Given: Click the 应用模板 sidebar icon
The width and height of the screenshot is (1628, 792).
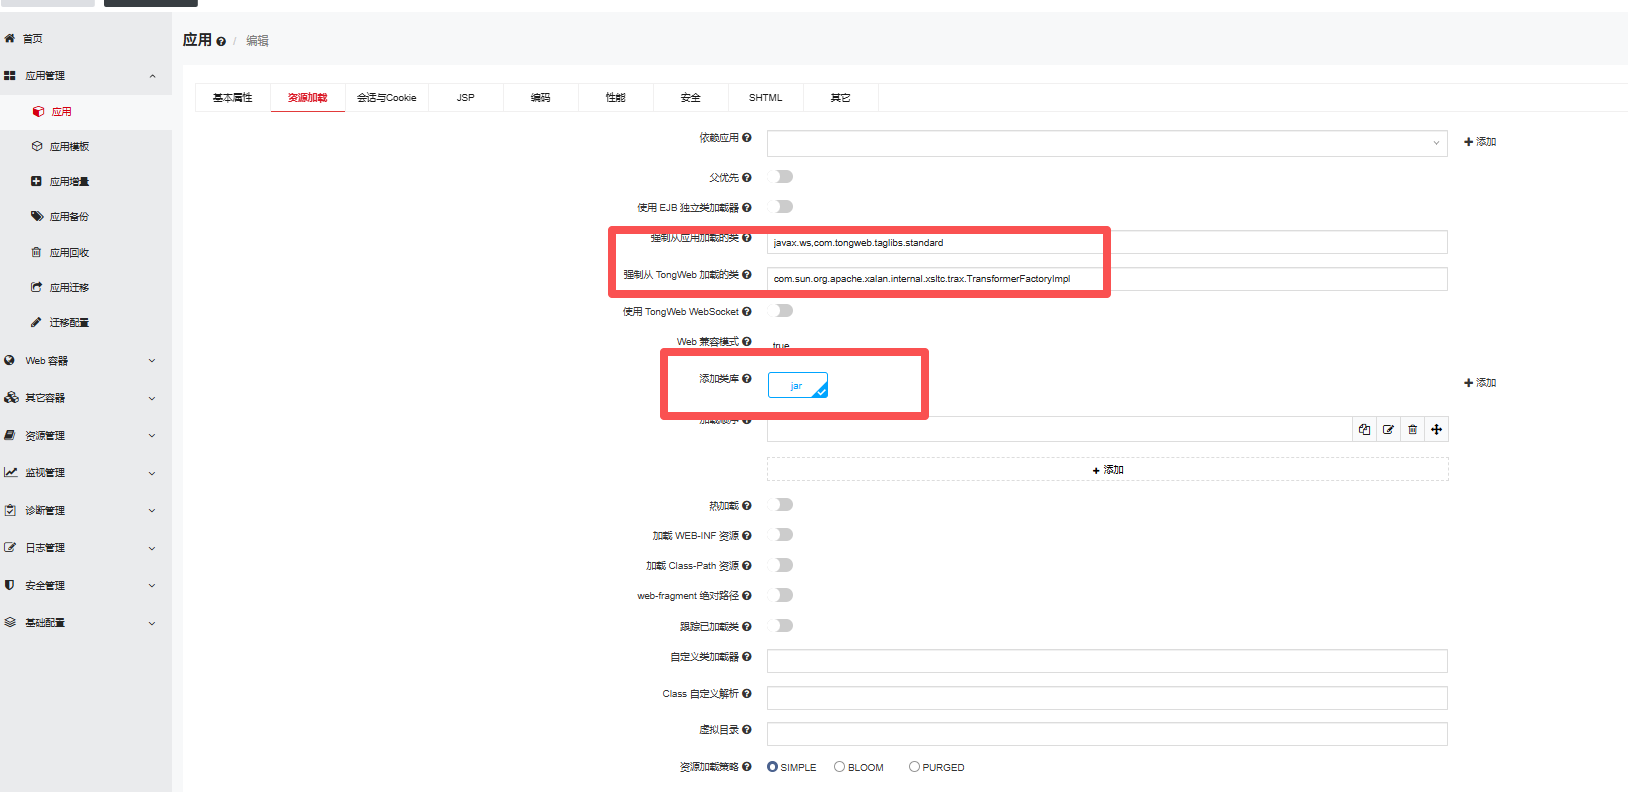Looking at the screenshot, I should [x=37, y=146].
